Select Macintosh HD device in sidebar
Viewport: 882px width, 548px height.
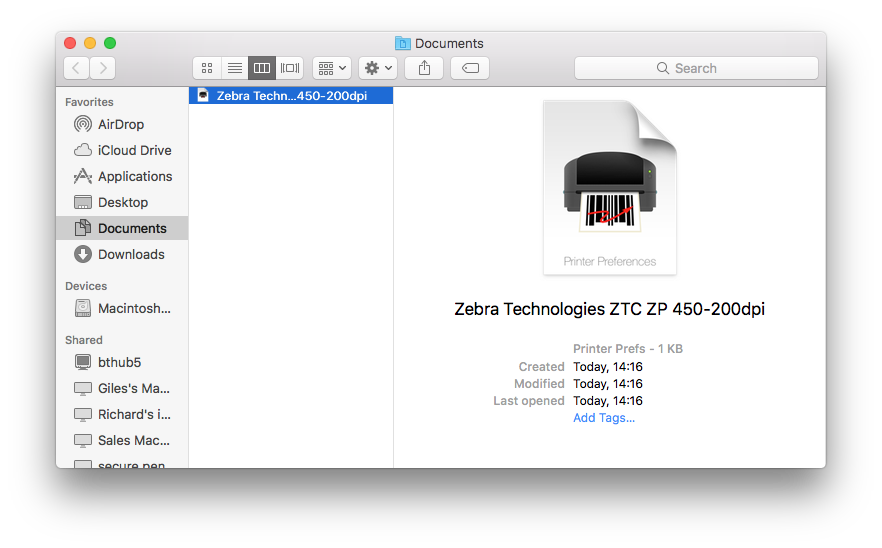pyautogui.click(x=122, y=308)
